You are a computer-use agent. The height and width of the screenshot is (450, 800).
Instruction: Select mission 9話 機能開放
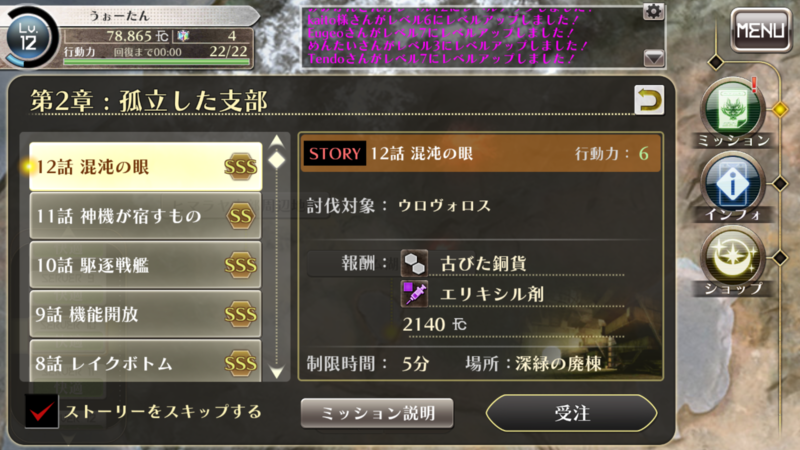(145, 314)
